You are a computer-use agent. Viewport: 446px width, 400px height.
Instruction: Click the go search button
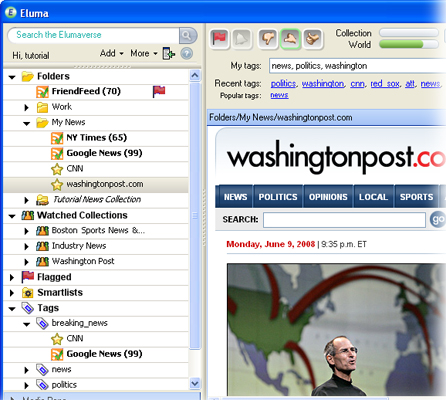click(438, 219)
